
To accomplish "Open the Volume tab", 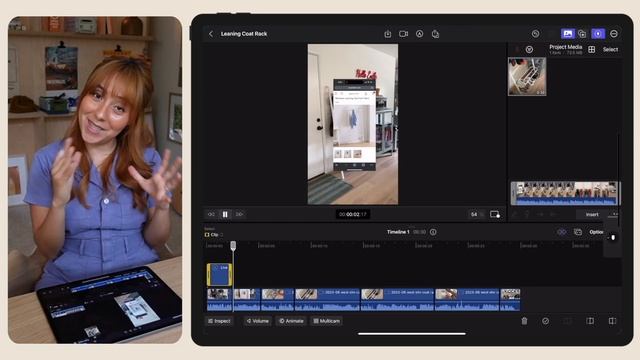I will [x=258, y=321].
